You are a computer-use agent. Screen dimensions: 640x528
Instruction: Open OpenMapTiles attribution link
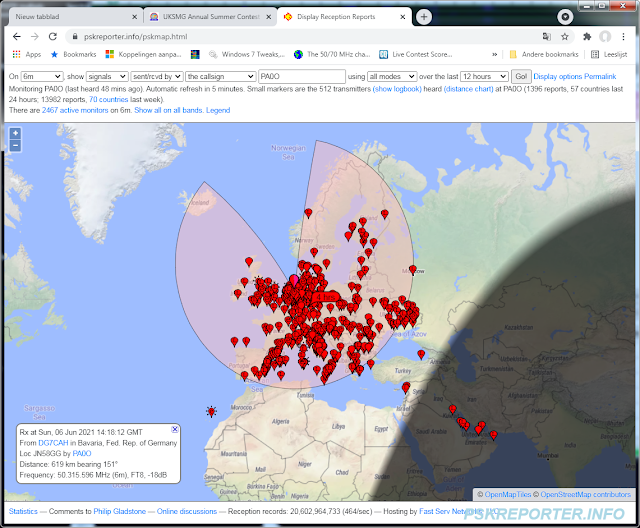click(508, 495)
